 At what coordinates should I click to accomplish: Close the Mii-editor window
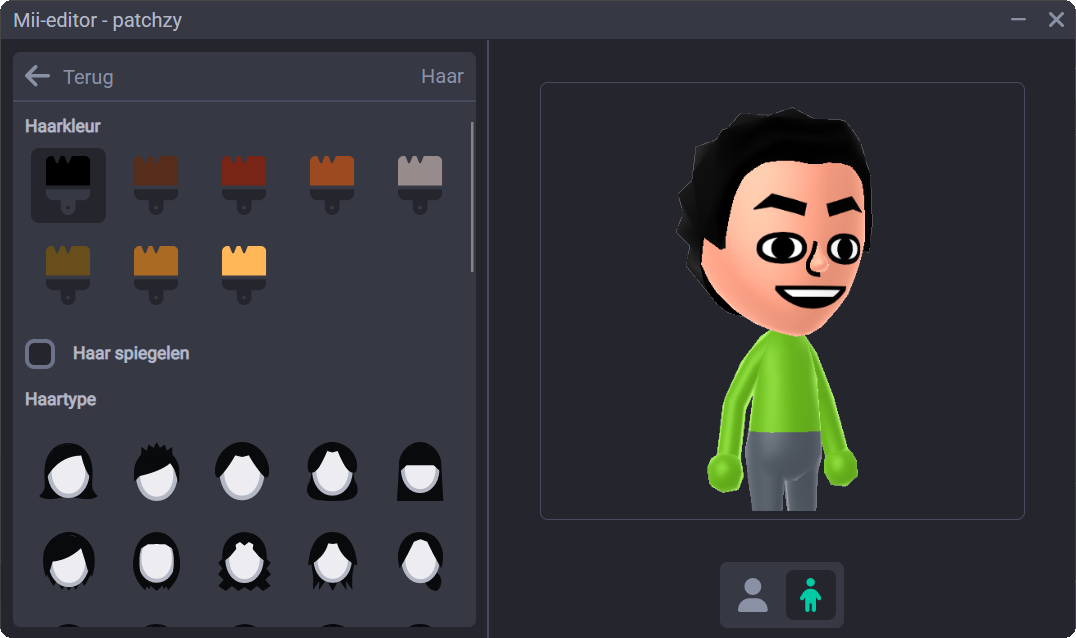click(1056, 19)
